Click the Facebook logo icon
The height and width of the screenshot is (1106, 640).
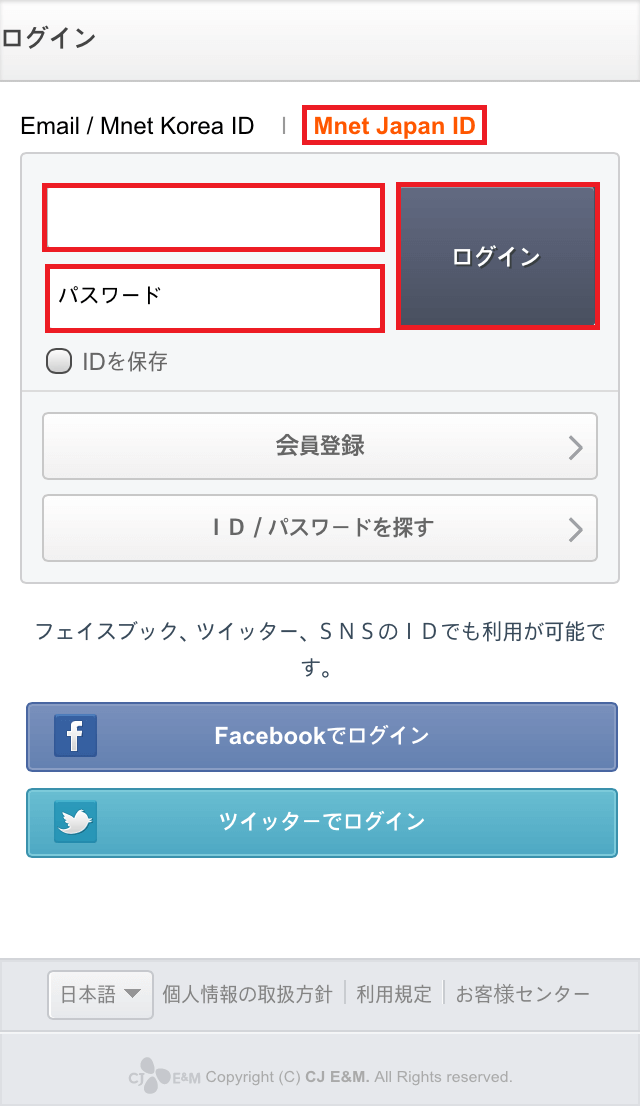pyautogui.click(x=75, y=736)
